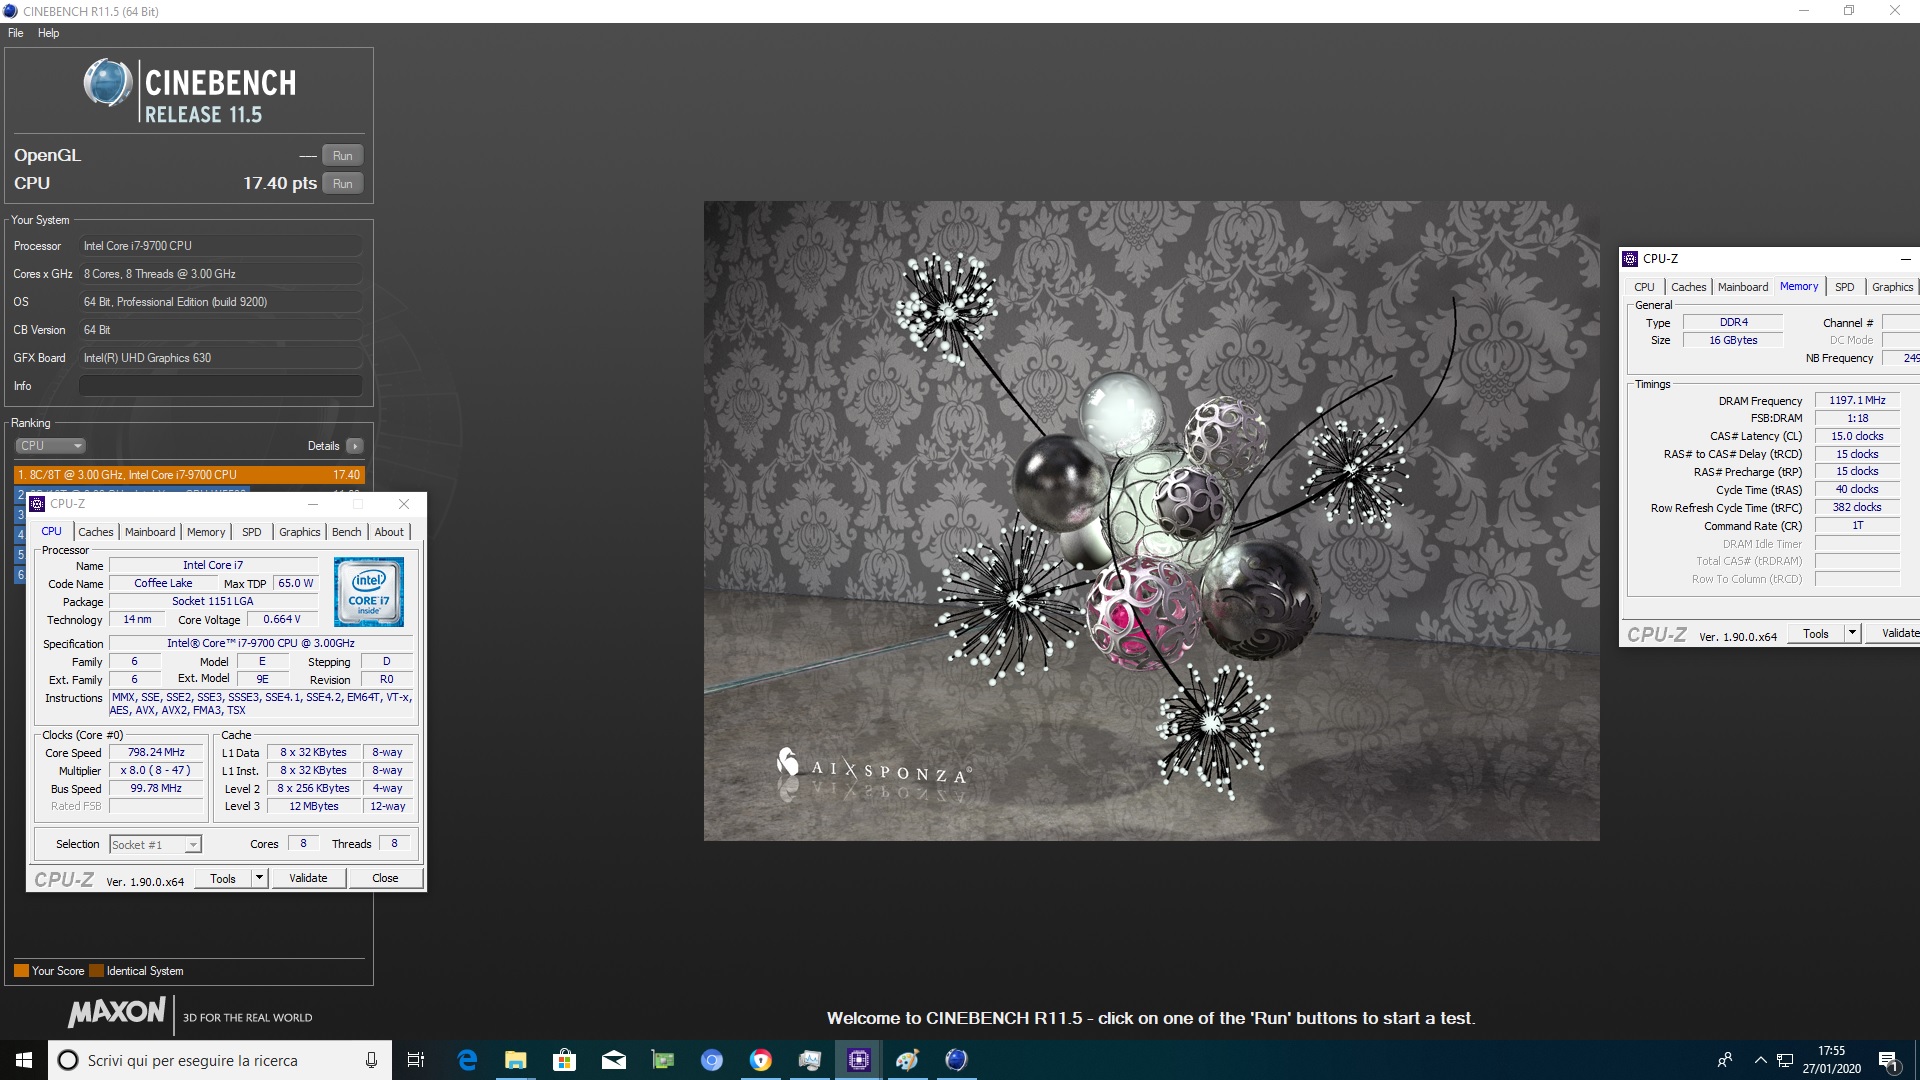
Task: Open the clock and date flyout
Action: coord(1832,1060)
